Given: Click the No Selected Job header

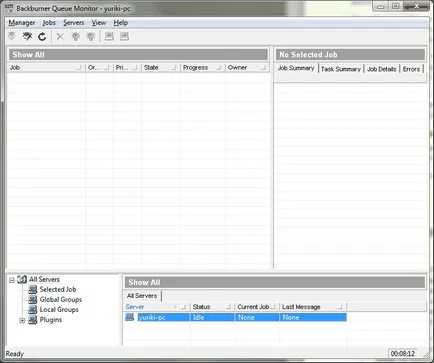Looking at the screenshot, I should point(350,55).
